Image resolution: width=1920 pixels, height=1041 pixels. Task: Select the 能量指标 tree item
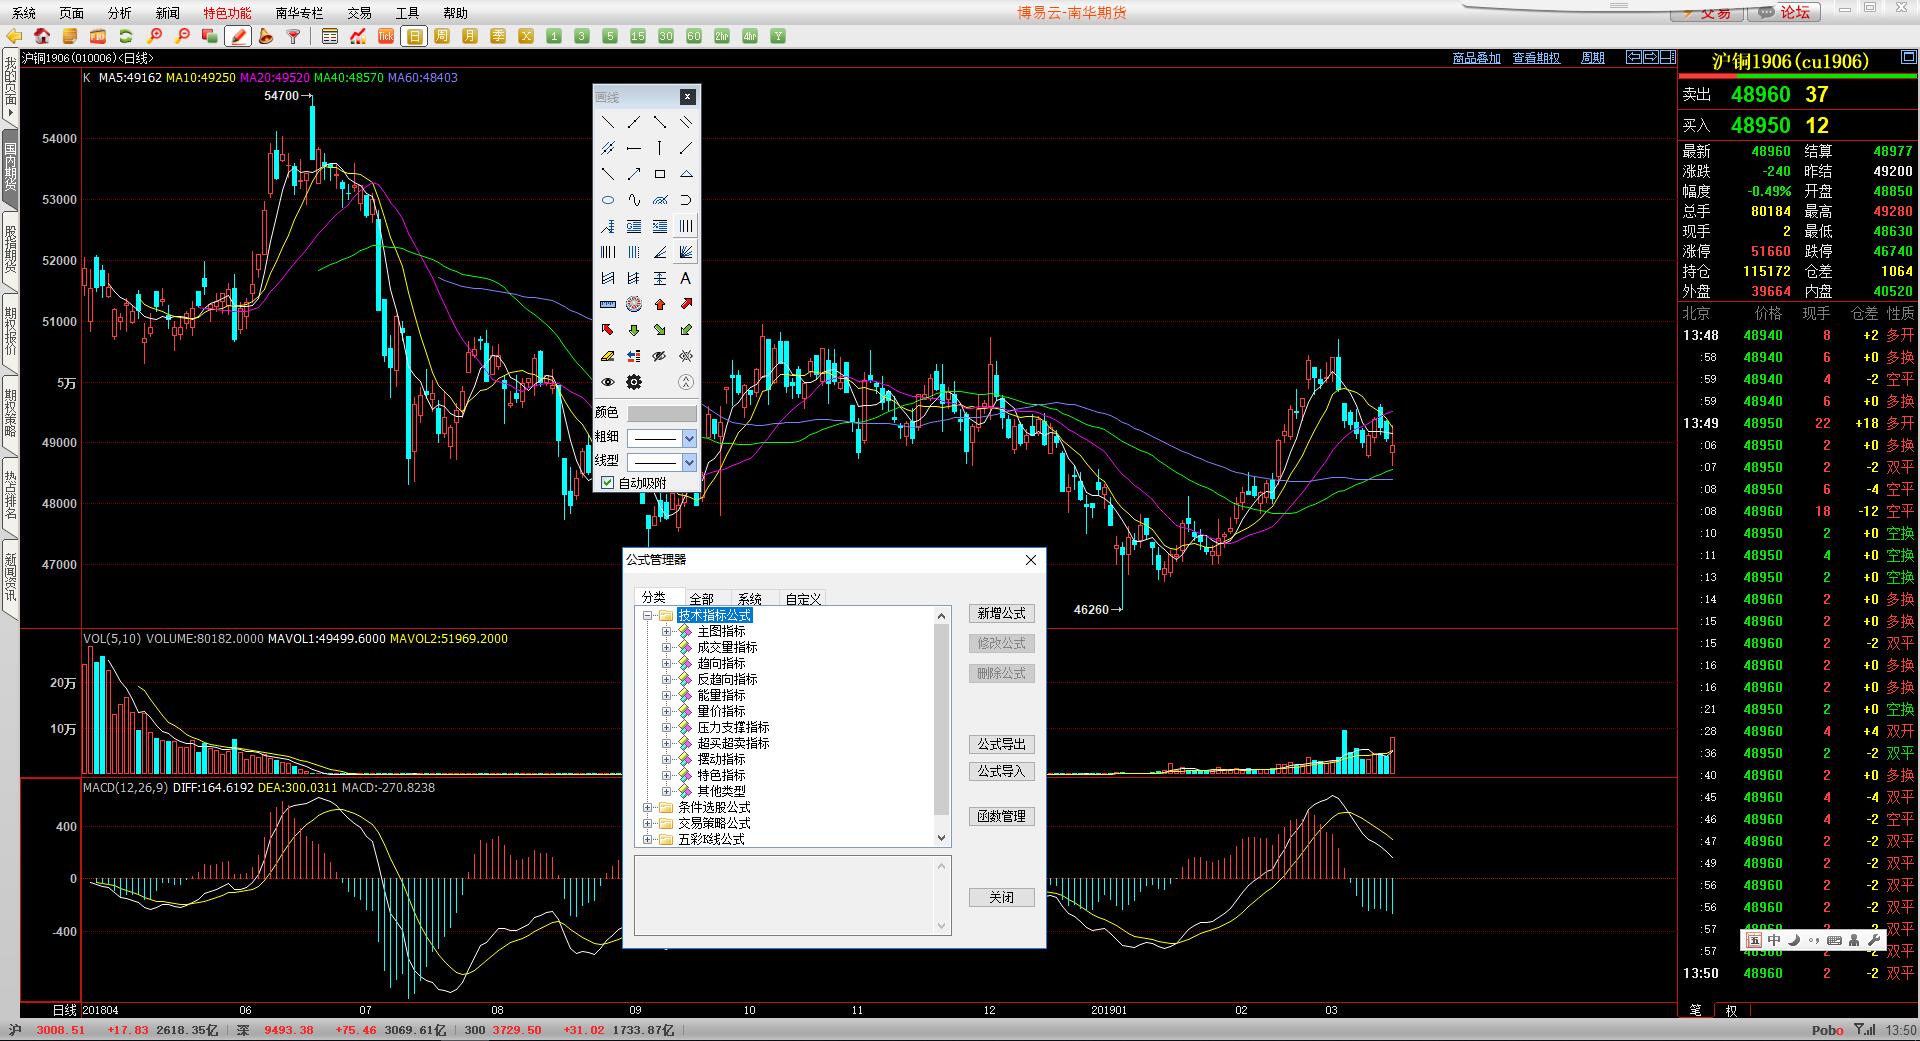721,695
